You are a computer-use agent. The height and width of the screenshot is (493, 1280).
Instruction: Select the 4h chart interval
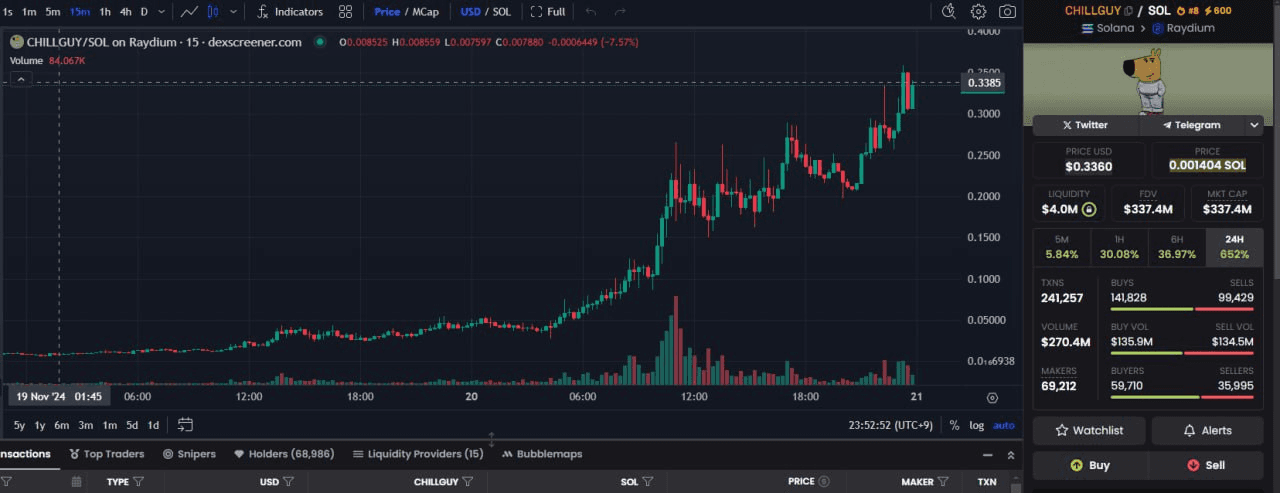(x=125, y=12)
